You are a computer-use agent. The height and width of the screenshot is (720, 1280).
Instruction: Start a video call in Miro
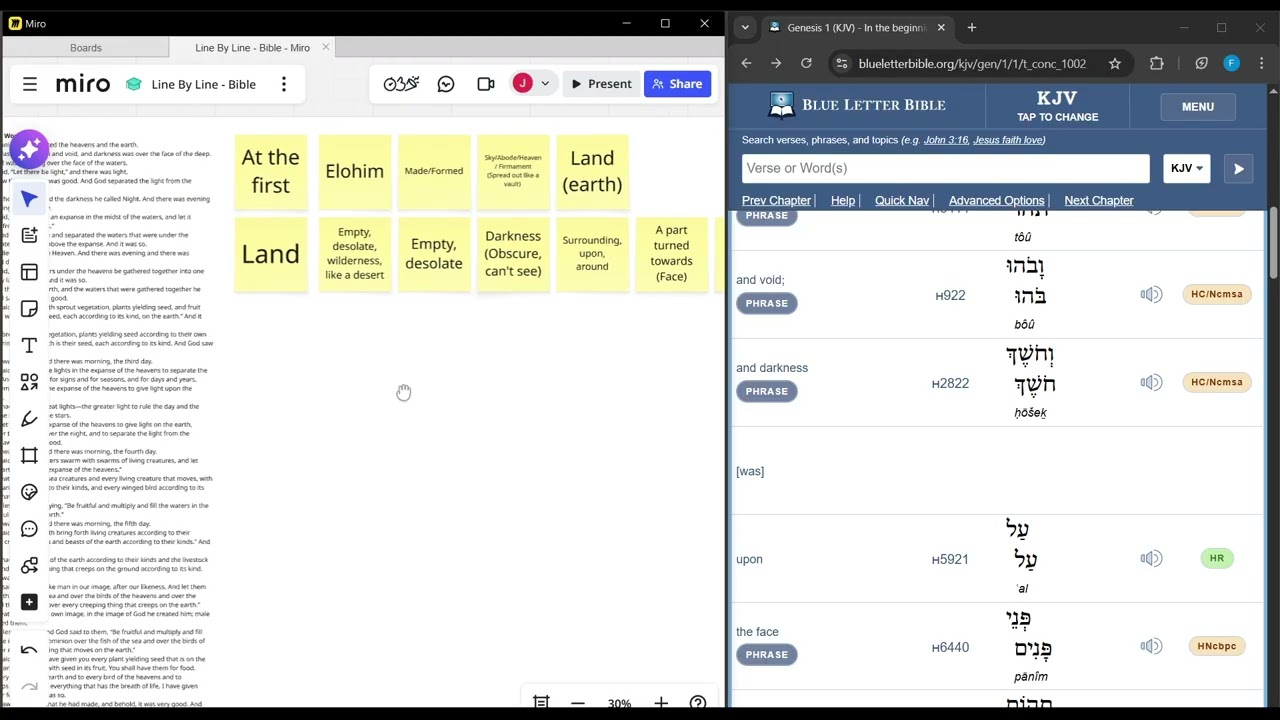click(486, 84)
